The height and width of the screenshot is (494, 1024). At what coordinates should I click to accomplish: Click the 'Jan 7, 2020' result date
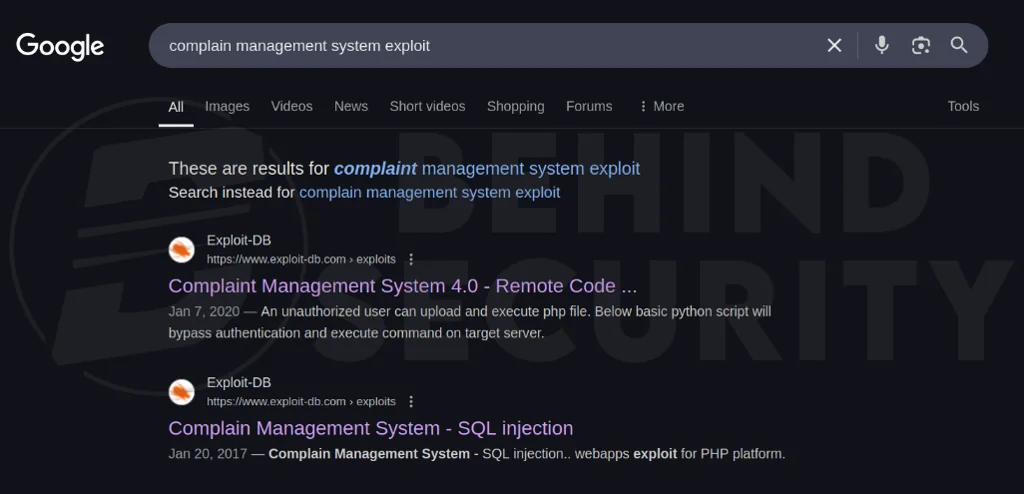coord(204,312)
